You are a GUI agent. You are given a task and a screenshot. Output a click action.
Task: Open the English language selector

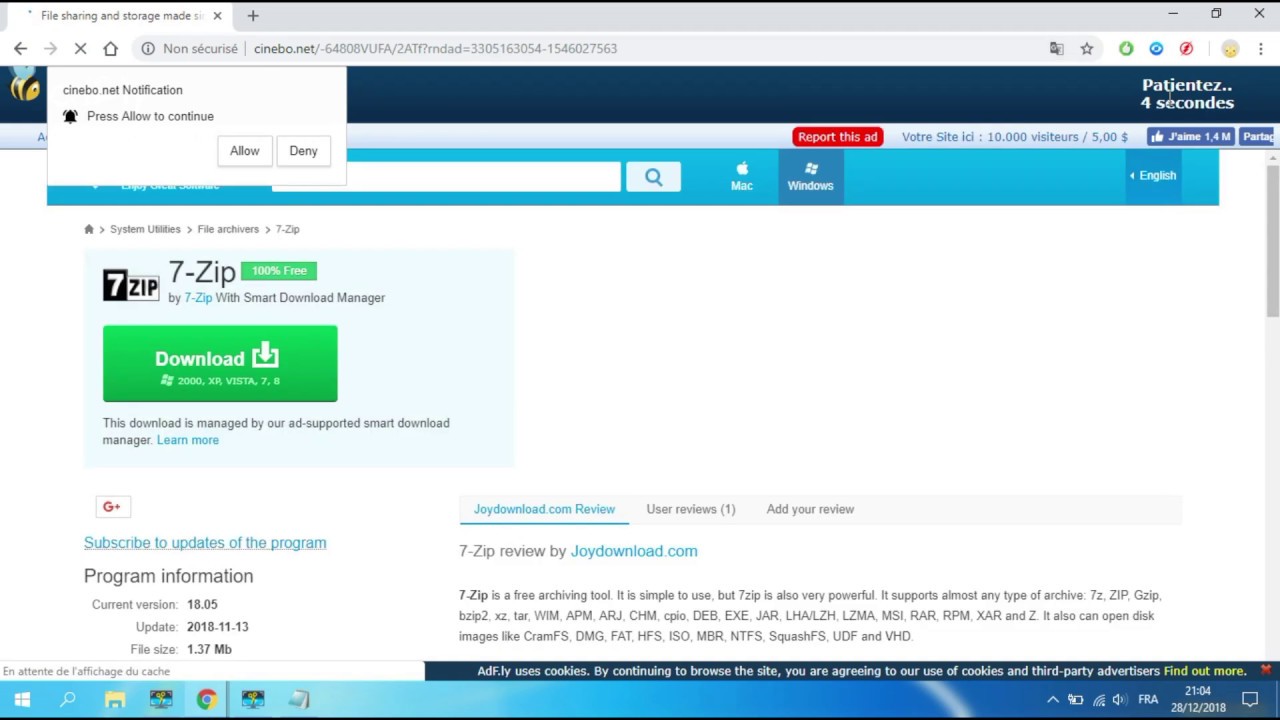coord(1153,175)
